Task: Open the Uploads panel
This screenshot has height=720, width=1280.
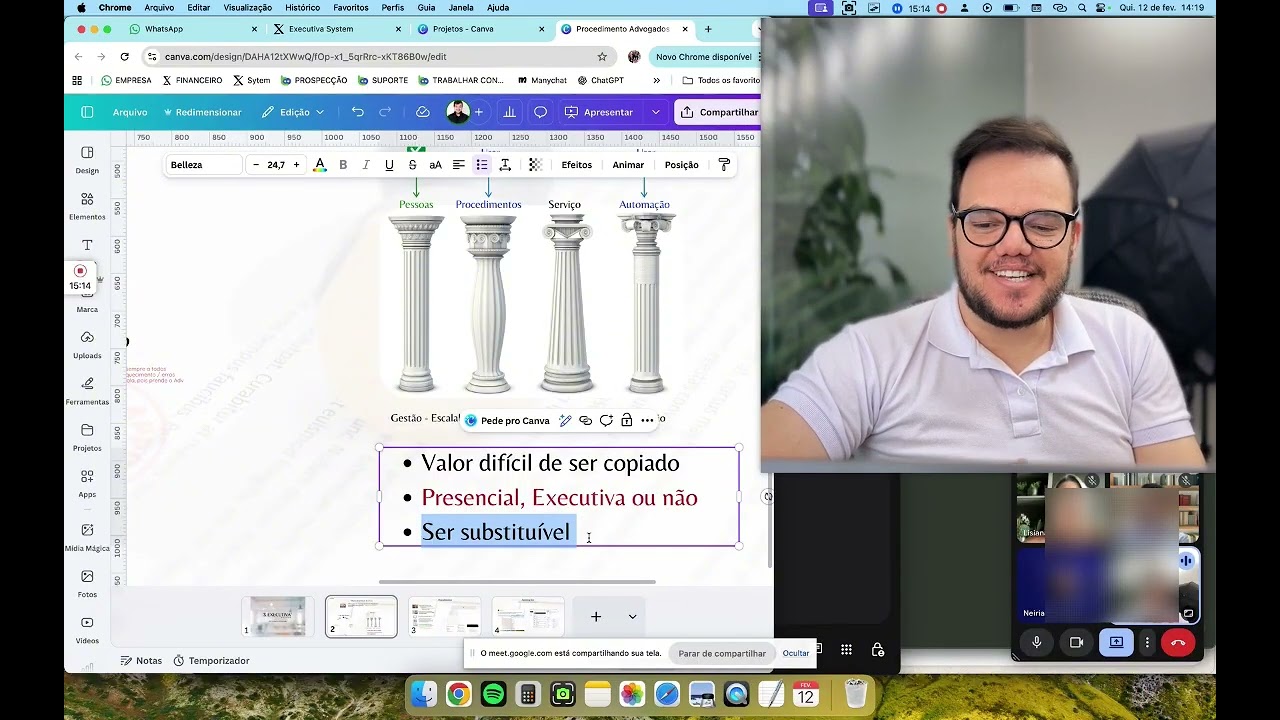Action: click(87, 344)
